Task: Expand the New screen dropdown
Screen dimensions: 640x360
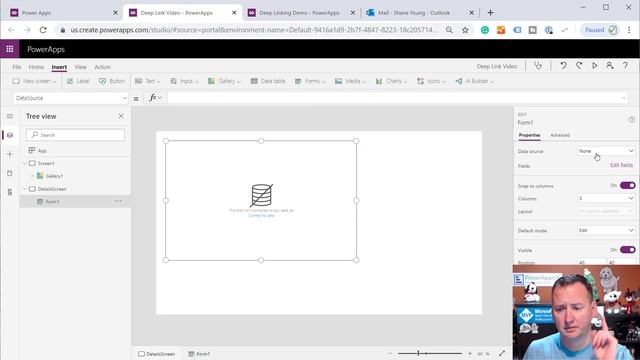Action: click(34, 81)
